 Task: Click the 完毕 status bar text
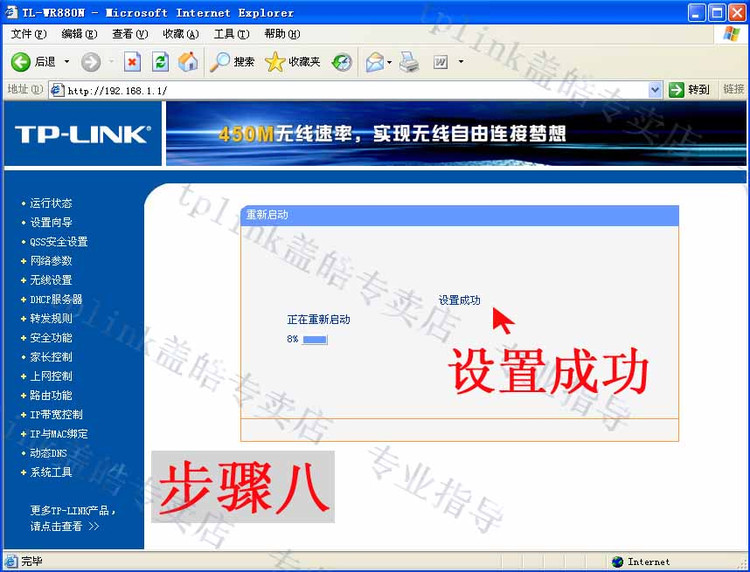[32, 561]
